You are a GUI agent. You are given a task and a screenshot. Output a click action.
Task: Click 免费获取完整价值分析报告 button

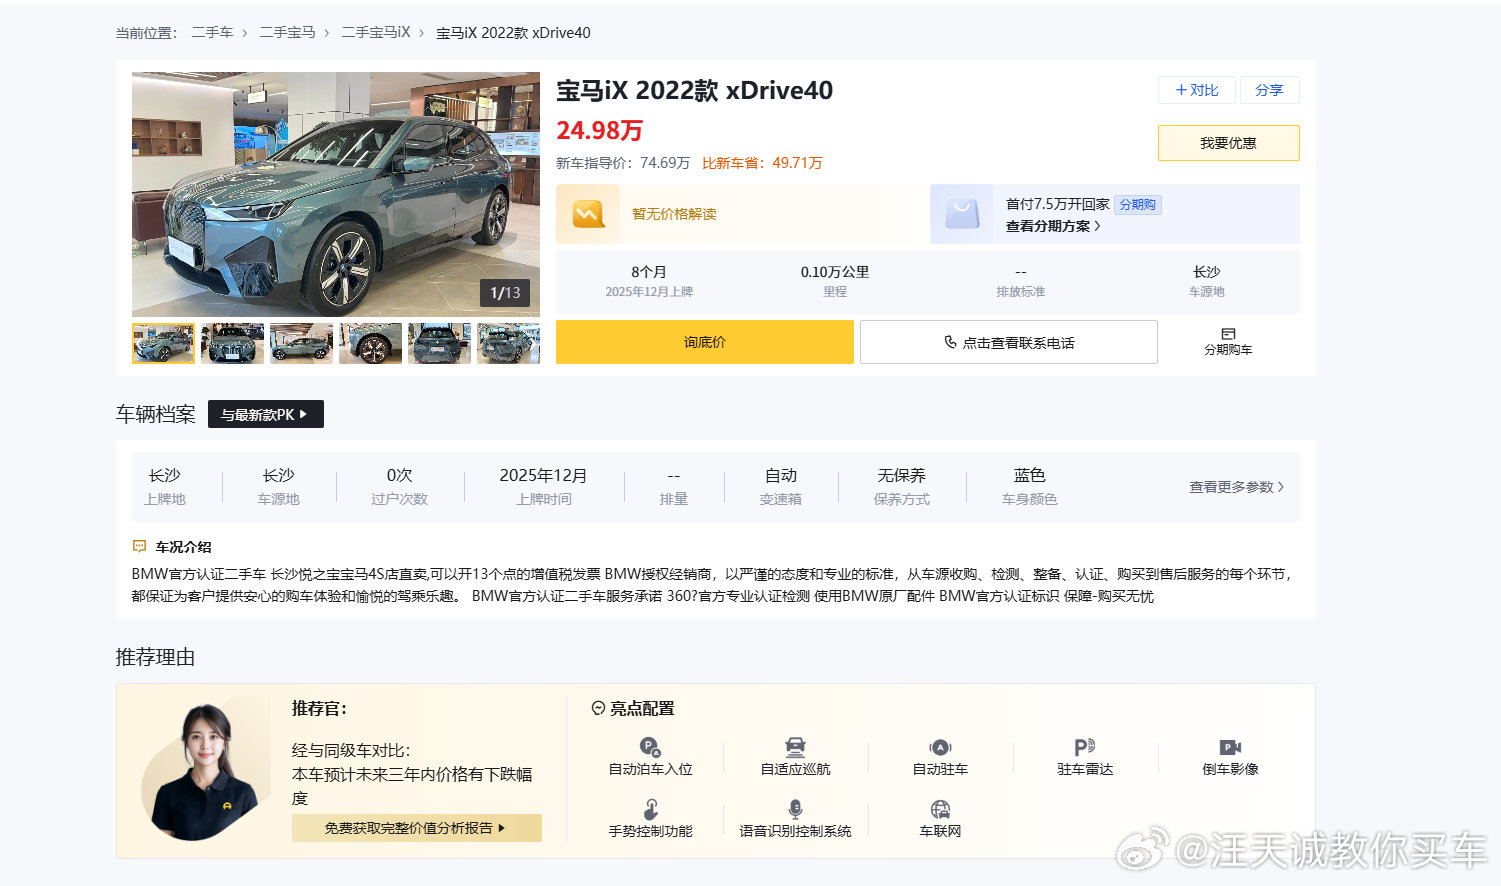click(416, 828)
